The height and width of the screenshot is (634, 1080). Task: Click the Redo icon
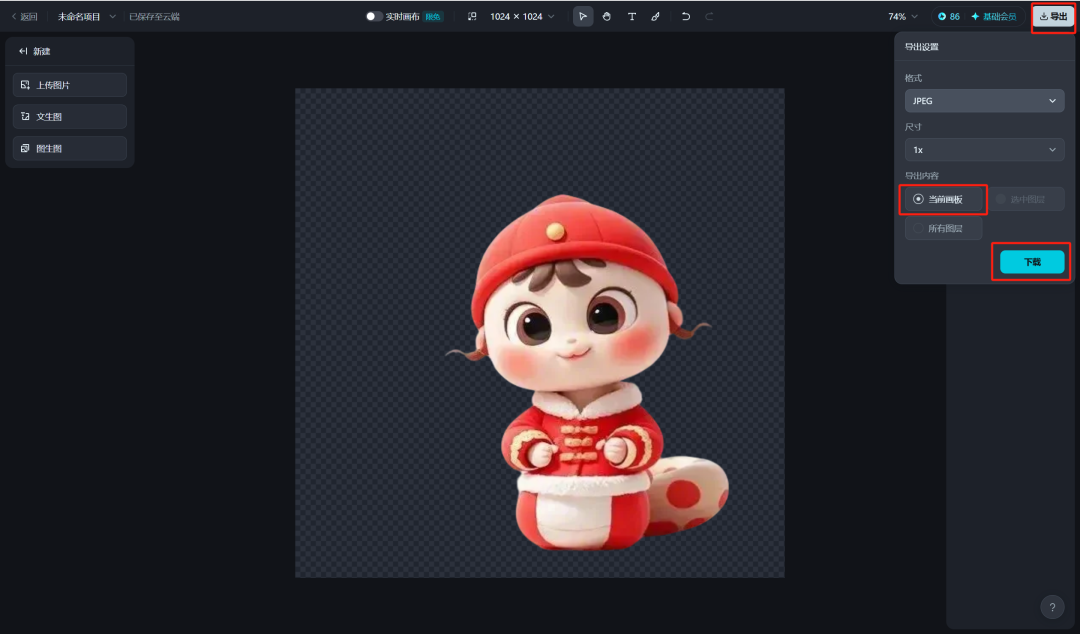click(x=709, y=16)
